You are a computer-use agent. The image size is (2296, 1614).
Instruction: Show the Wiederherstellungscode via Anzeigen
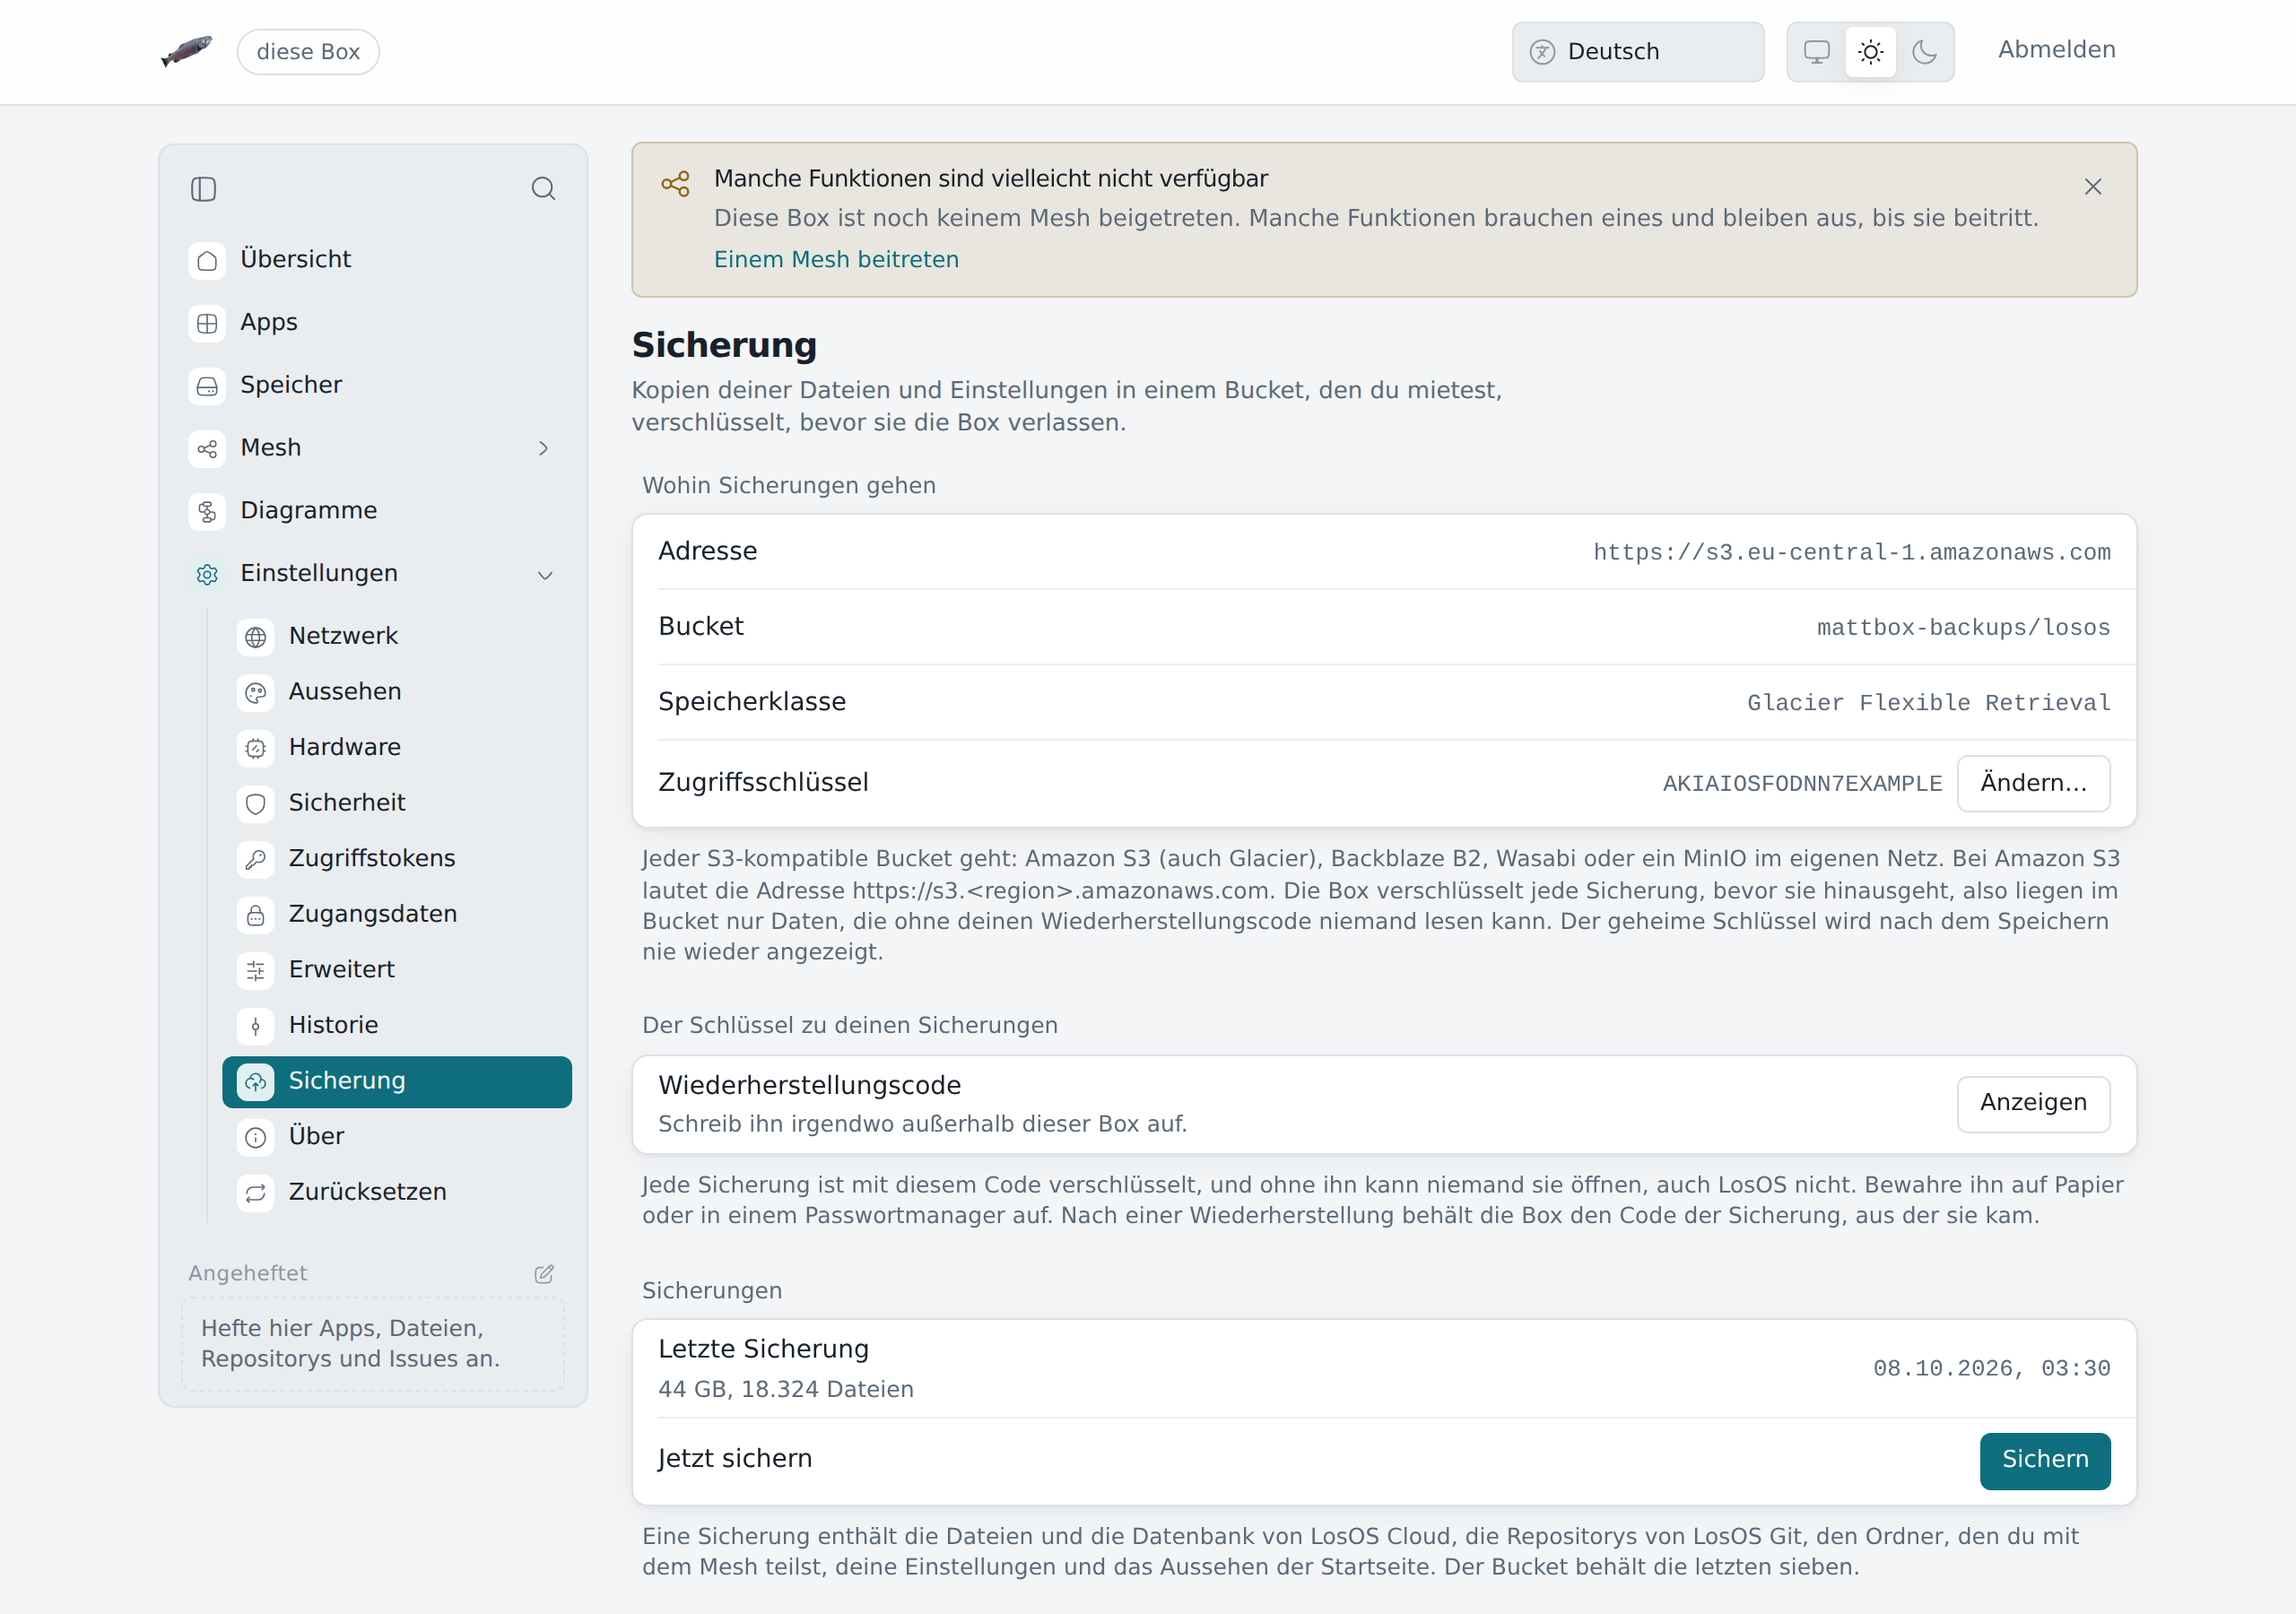[x=2033, y=1103]
